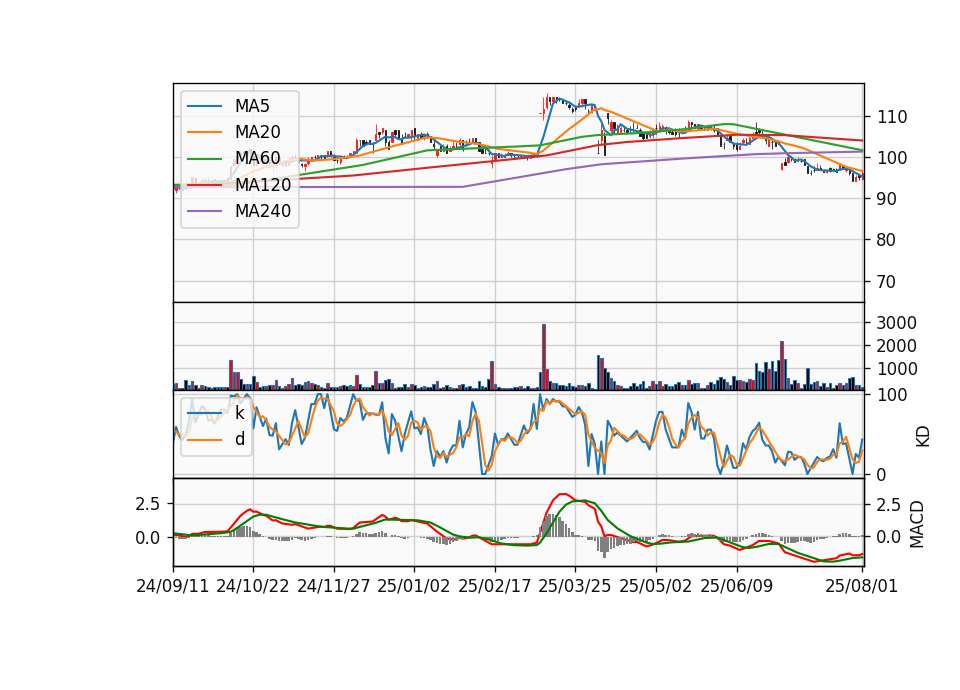Image resolution: width=960 pixels, height=690 pixels.
Task: Click the 25/01/02 date axis label
Action: click(414, 587)
